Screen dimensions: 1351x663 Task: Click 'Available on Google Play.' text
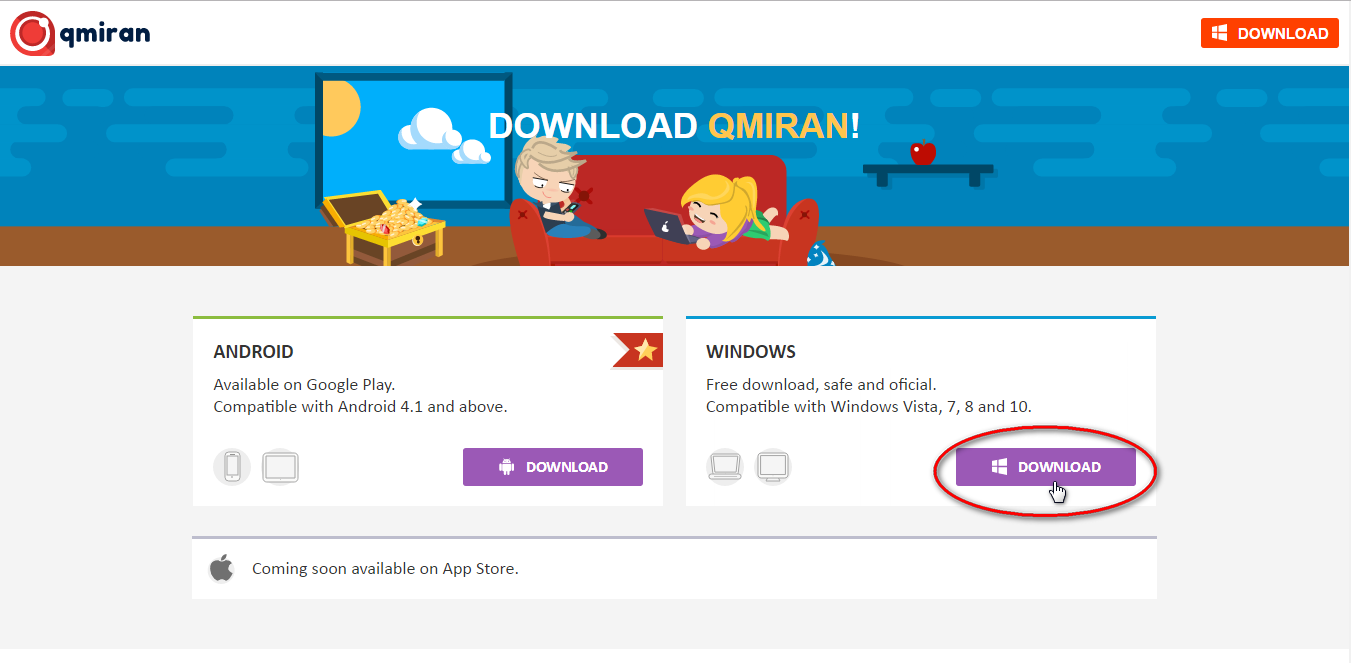click(304, 384)
